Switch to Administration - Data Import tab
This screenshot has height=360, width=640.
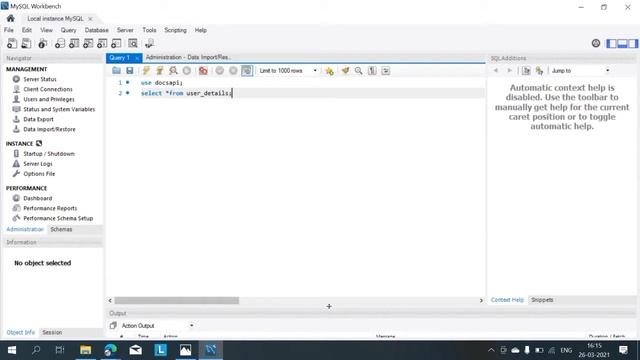[x=188, y=58]
